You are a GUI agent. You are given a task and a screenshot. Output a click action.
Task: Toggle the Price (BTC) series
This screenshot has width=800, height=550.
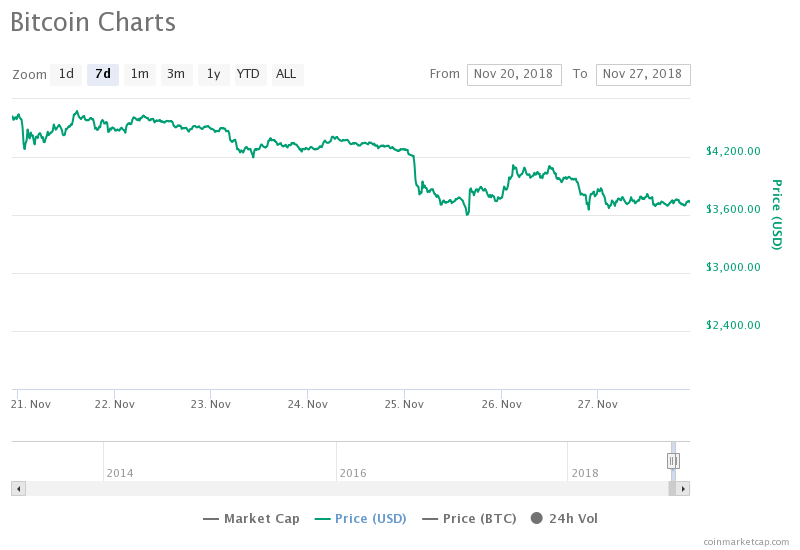tap(469, 518)
